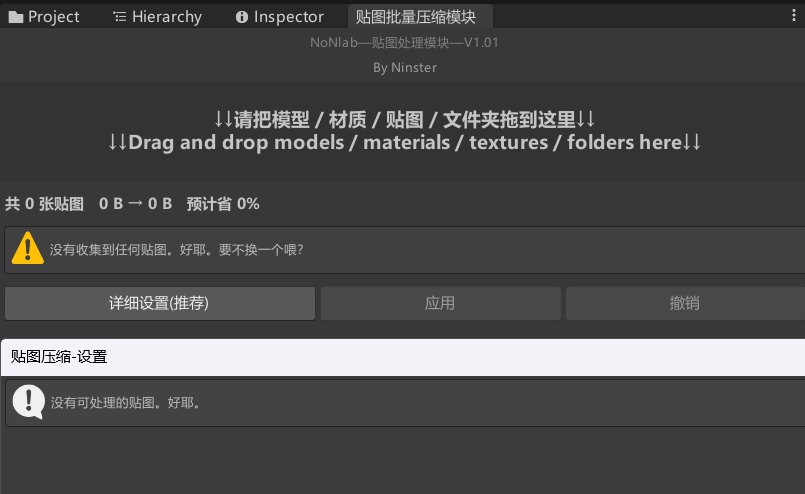Click the Inspector info icon
The height and width of the screenshot is (494, 805).
(242, 17)
